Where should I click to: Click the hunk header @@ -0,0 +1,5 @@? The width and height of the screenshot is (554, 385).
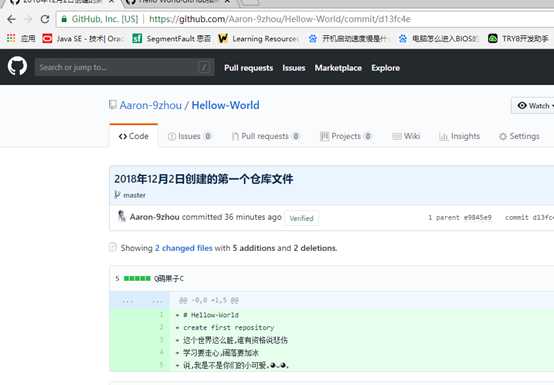(x=208, y=300)
